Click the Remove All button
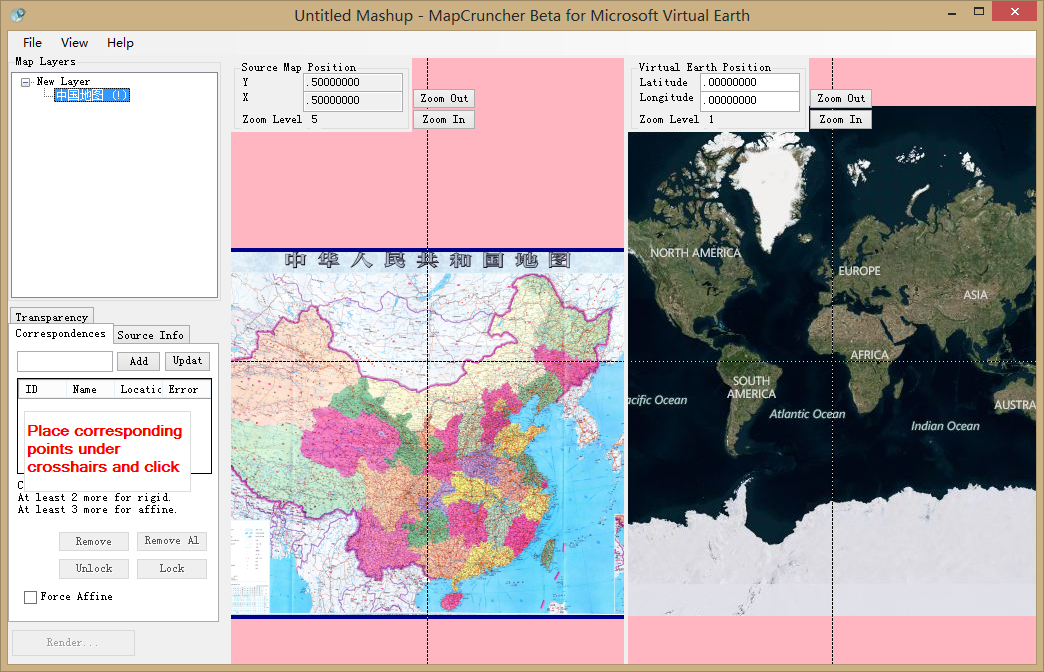This screenshot has height=672, width=1044. pos(172,541)
